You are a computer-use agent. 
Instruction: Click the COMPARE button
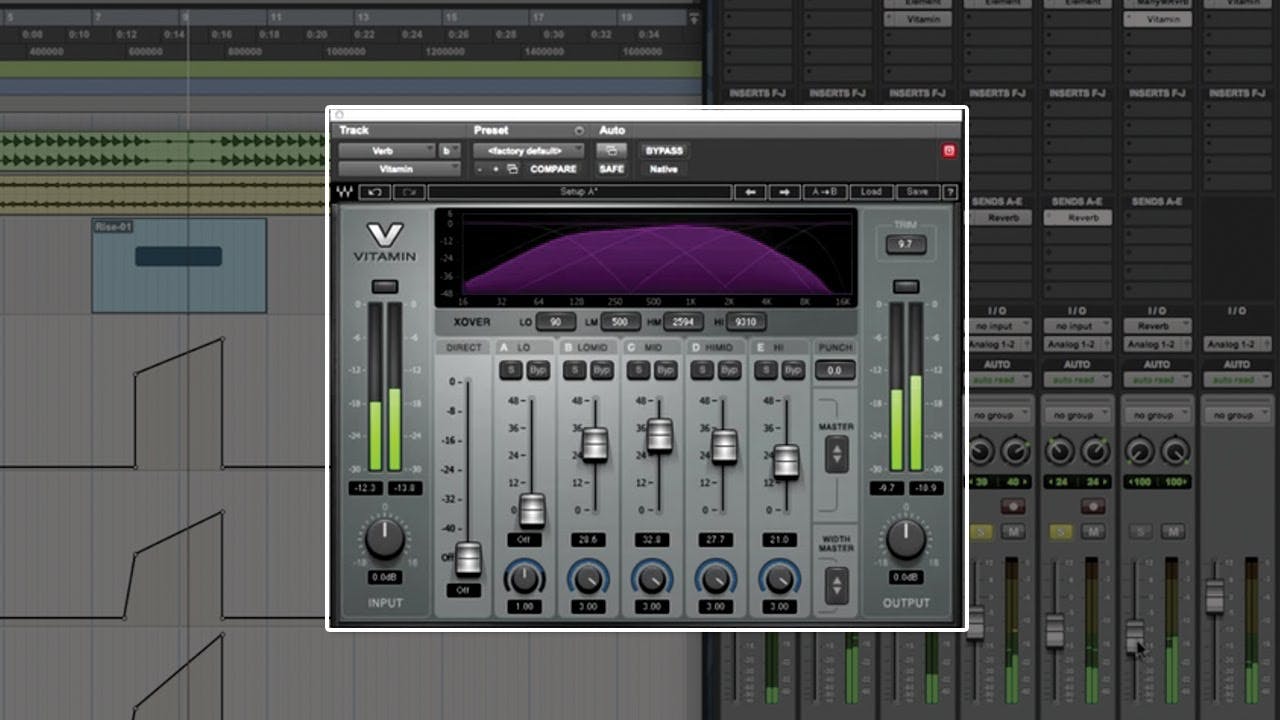coord(553,169)
